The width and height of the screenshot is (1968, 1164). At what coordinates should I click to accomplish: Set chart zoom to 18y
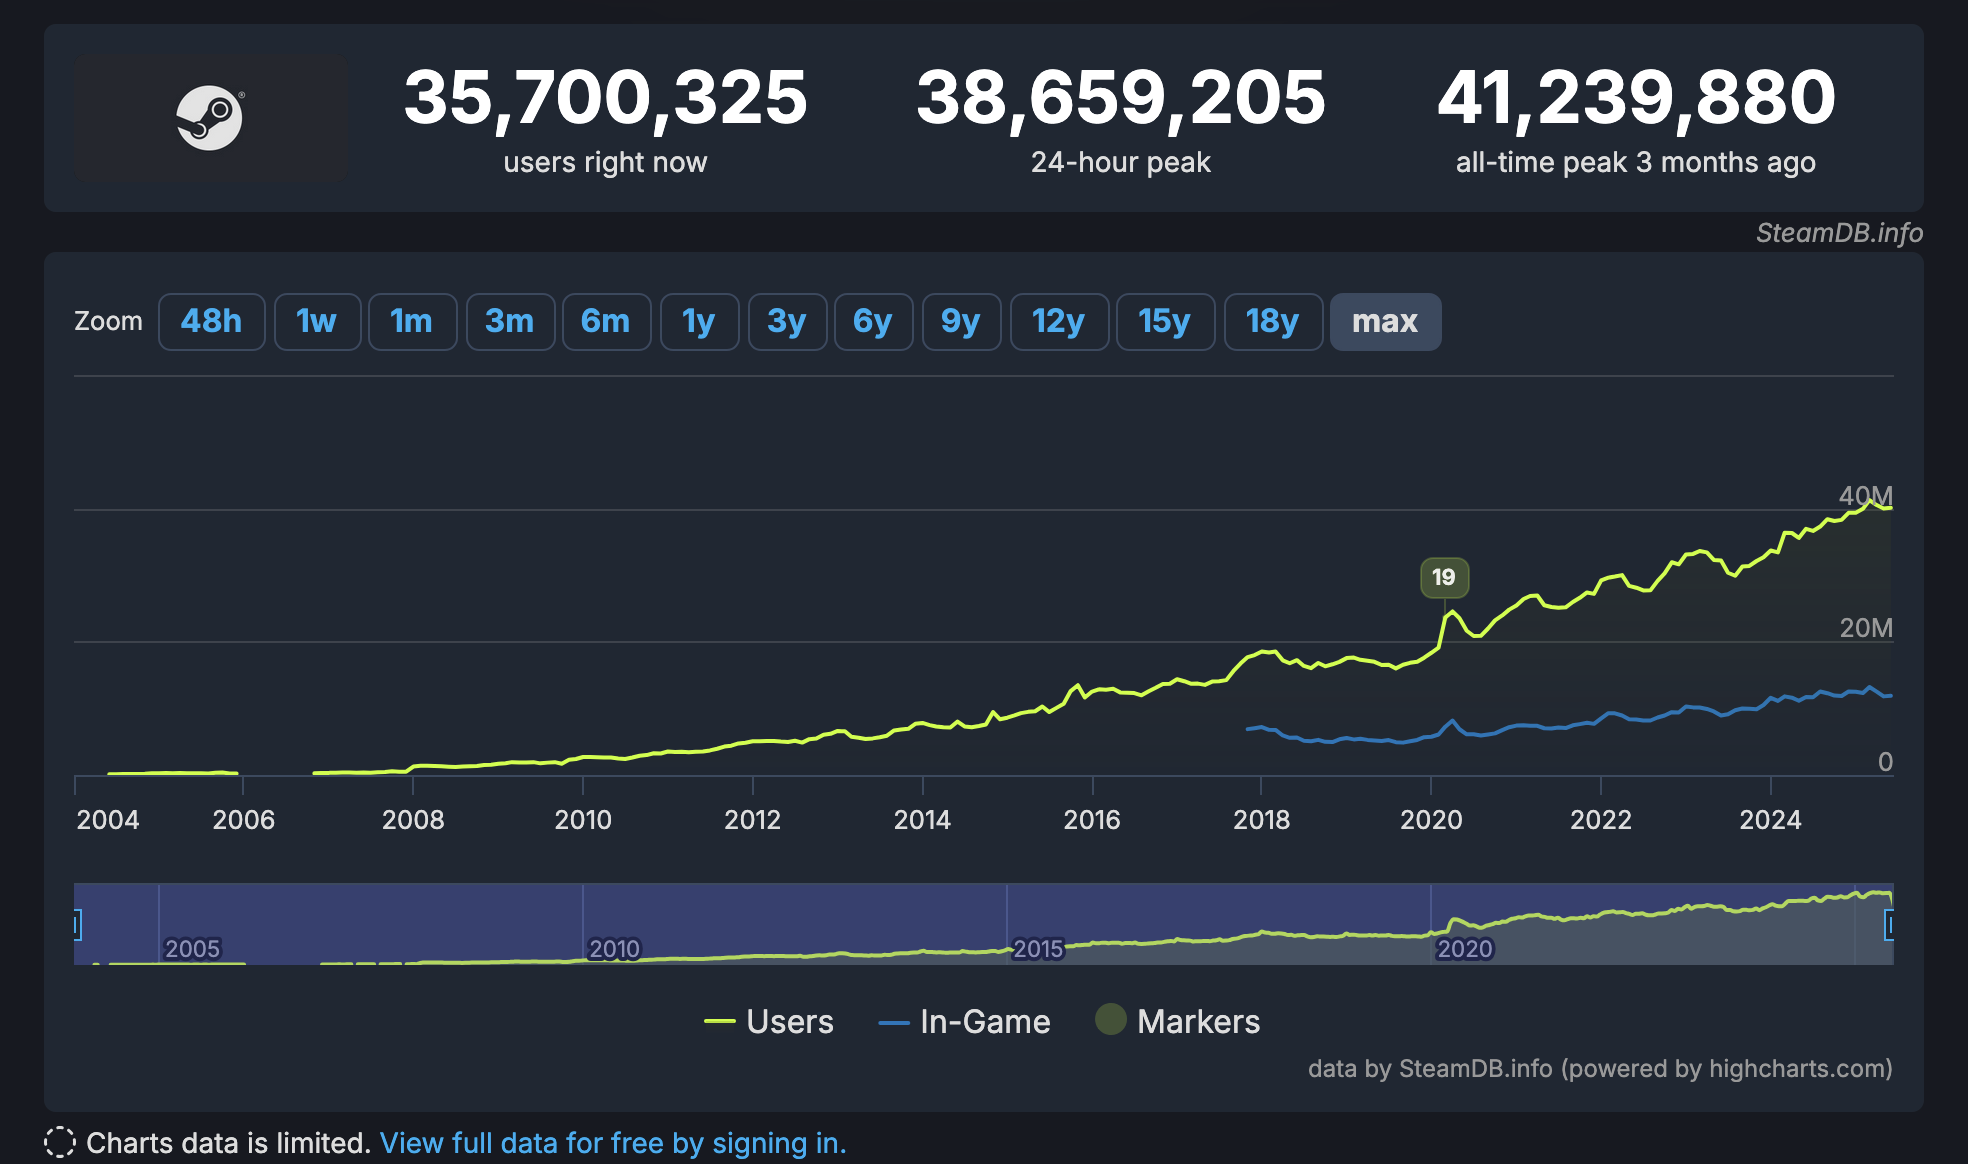click(1273, 322)
